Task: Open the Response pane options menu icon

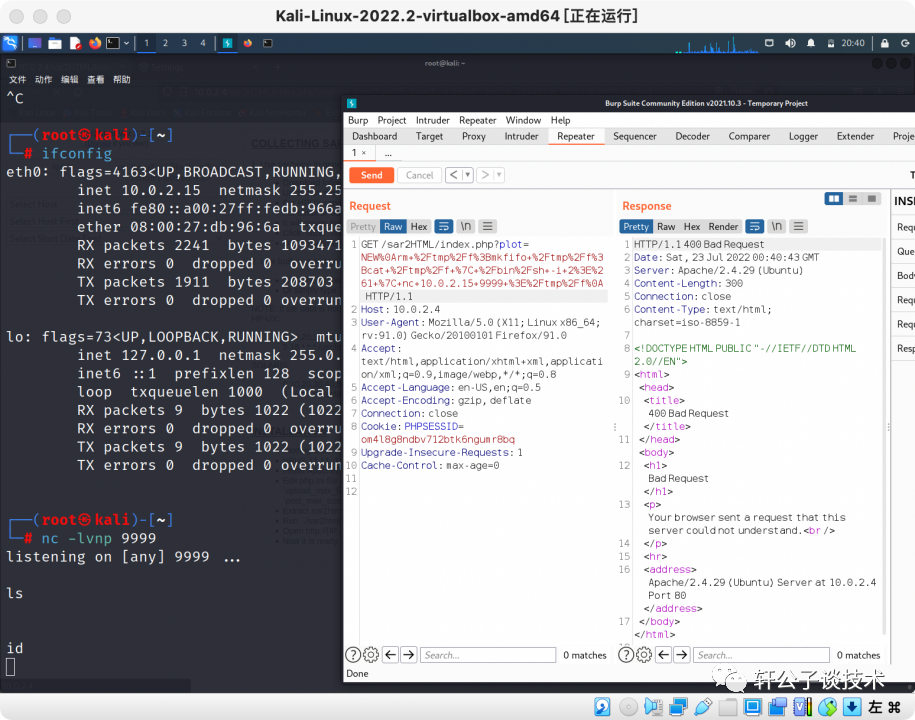Action: click(x=799, y=226)
